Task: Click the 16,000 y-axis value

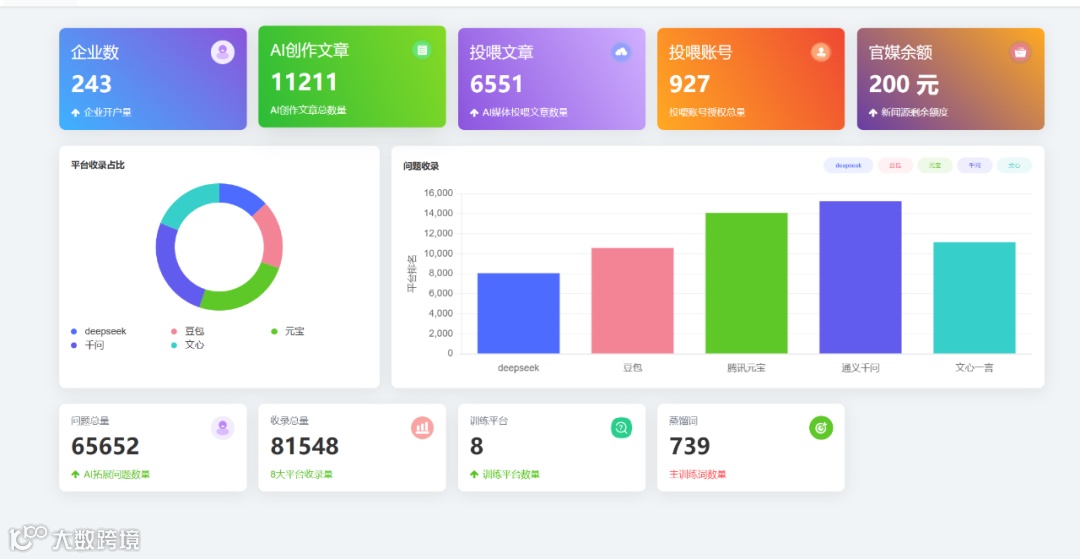Action: coord(439,193)
